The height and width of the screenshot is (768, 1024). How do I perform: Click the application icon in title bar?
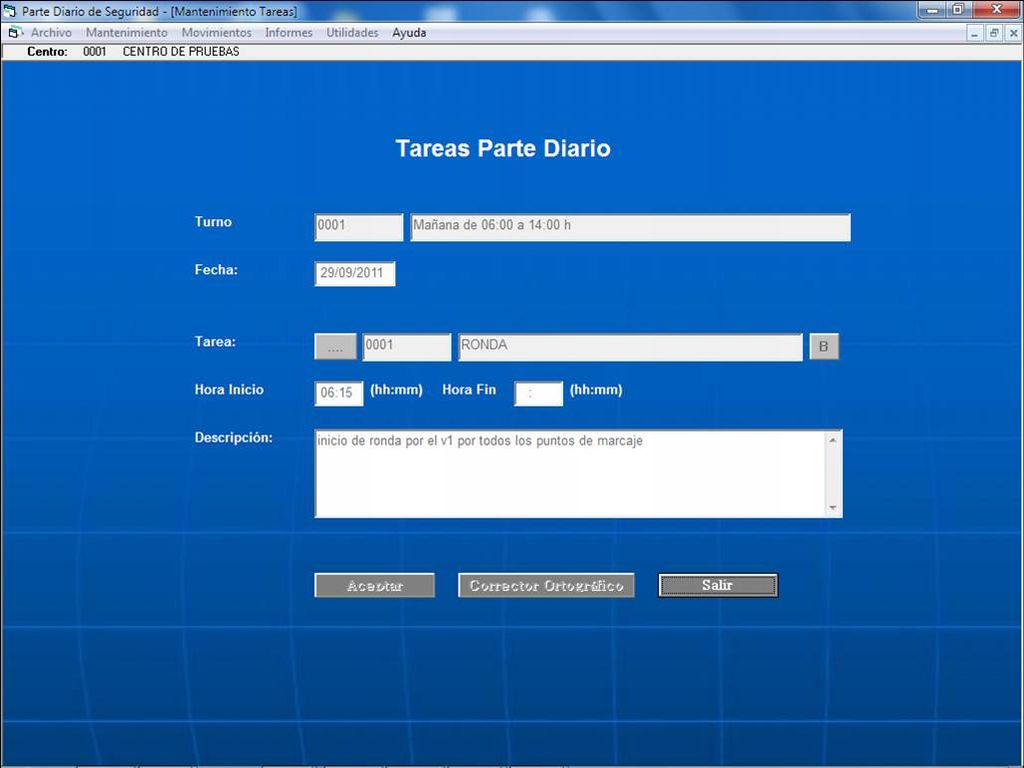pyautogui.click(x=11, y=11)
